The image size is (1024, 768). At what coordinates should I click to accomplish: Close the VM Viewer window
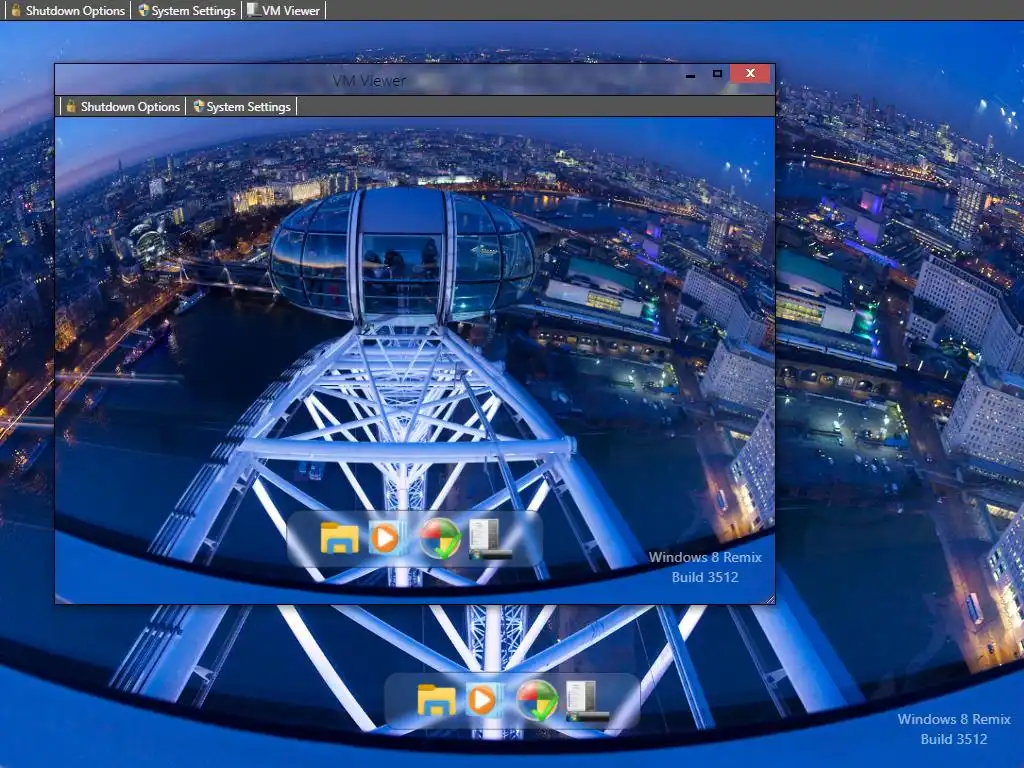click(750, 74)
